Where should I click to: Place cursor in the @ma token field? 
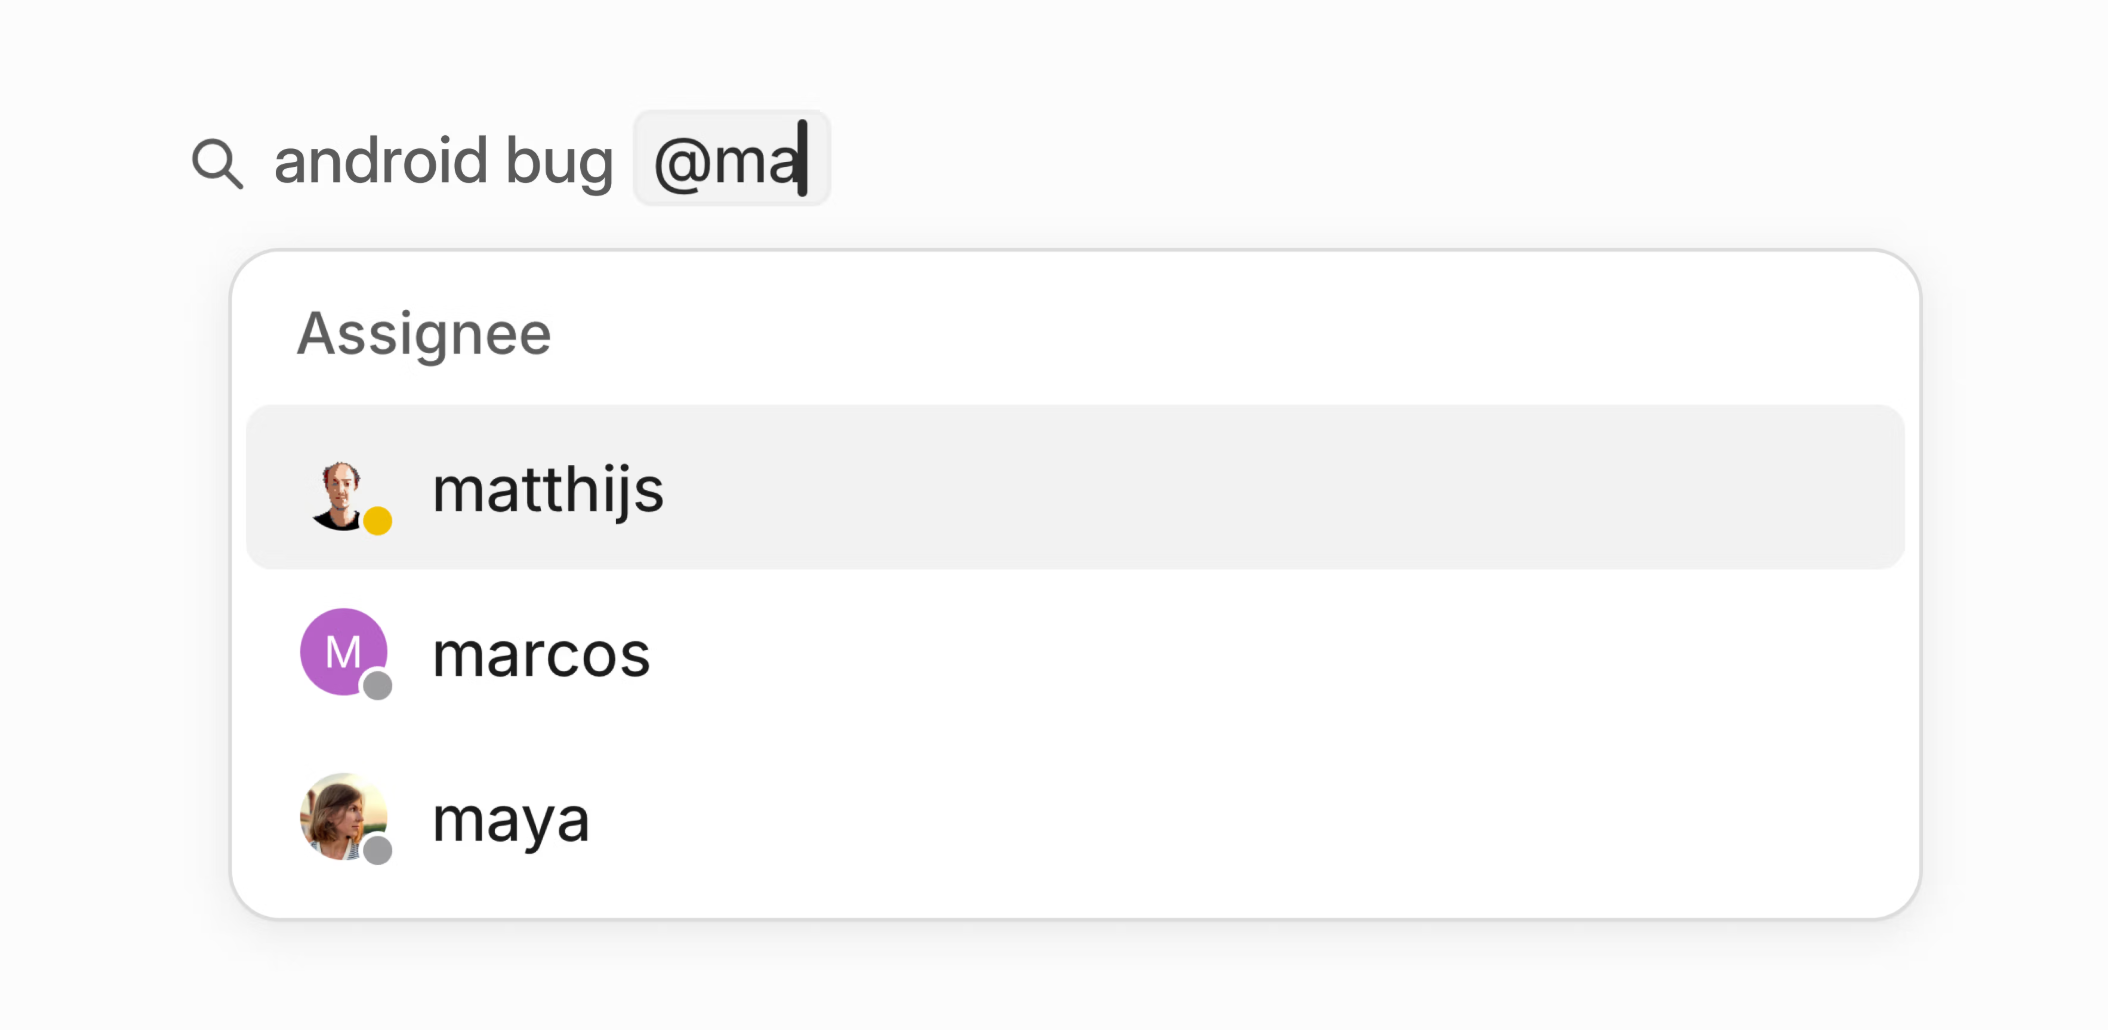[x=732, y=158]
